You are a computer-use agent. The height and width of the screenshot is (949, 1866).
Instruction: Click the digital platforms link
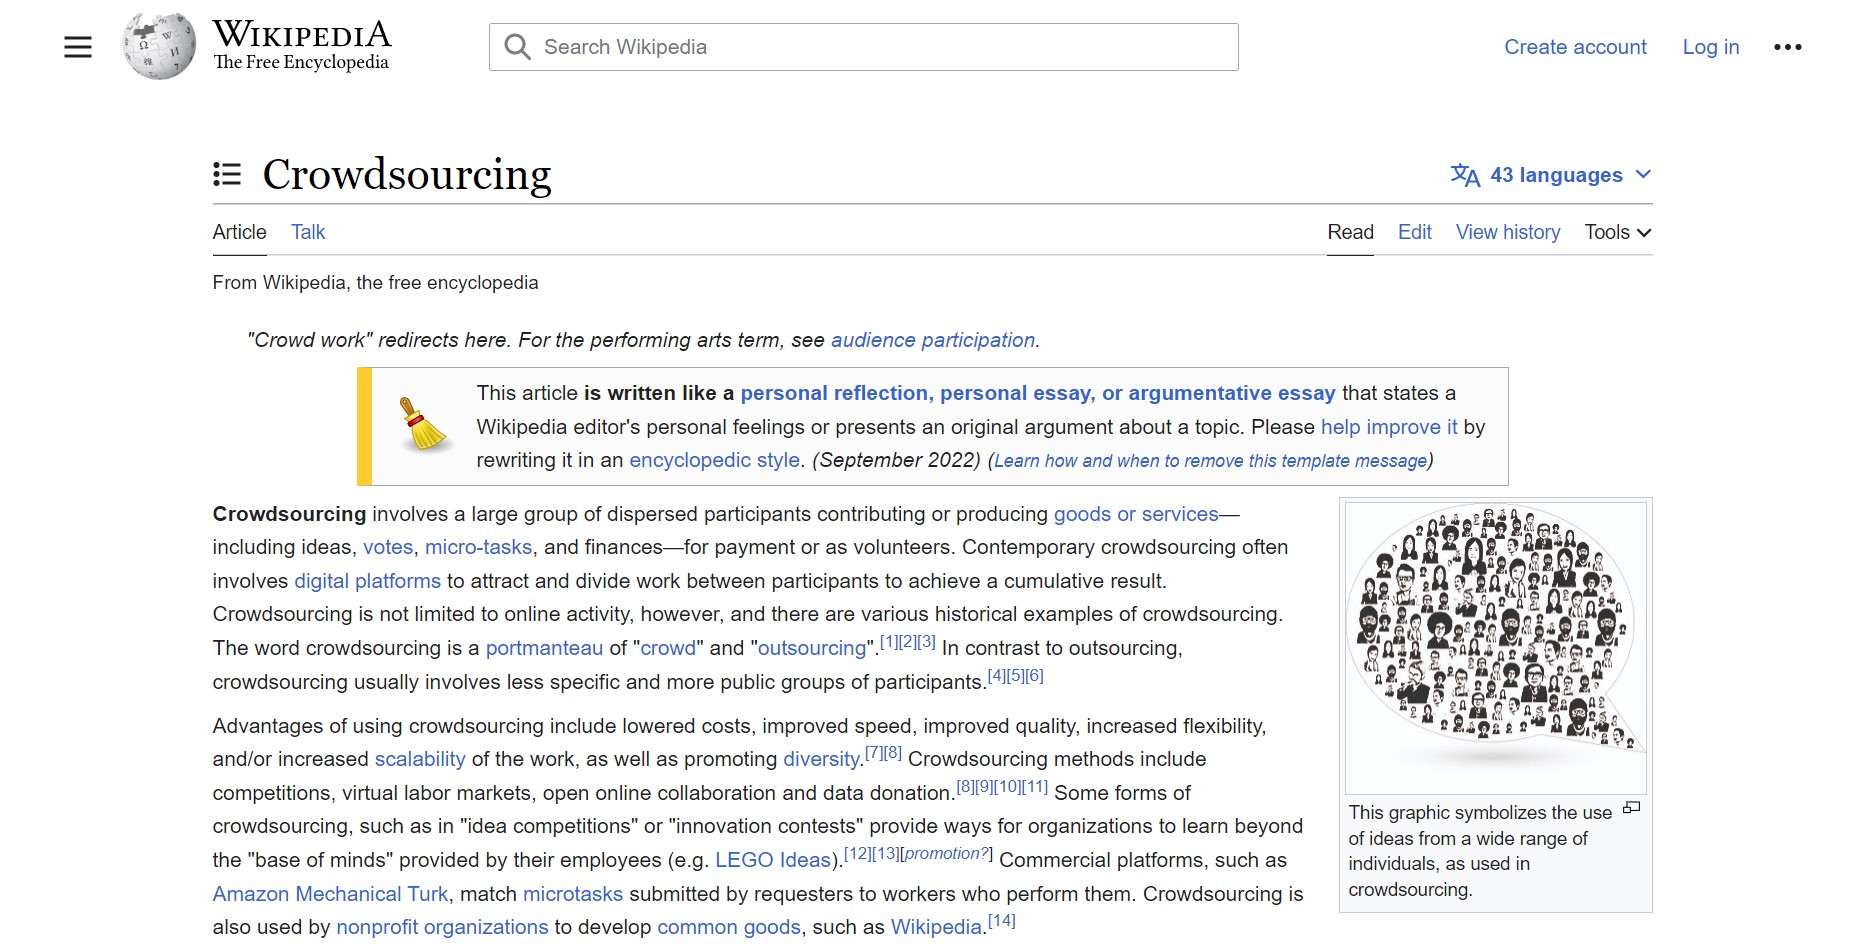click(367, 581)
